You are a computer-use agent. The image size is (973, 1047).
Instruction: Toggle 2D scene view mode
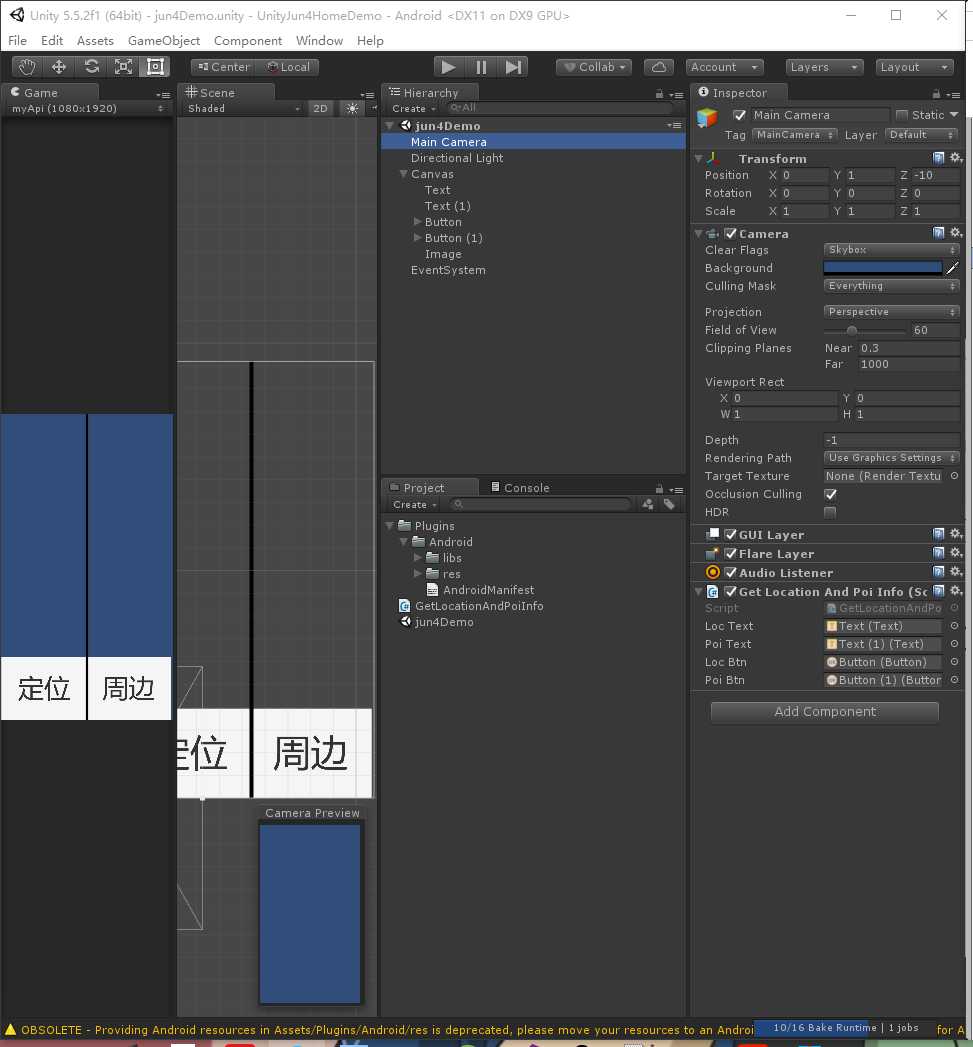tap(321, 108)
